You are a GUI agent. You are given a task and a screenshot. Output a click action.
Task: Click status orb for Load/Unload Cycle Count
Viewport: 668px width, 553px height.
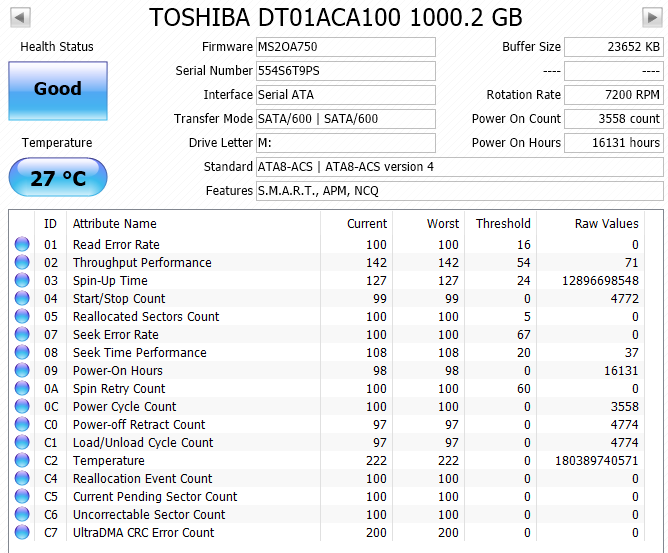pos(22,442)
